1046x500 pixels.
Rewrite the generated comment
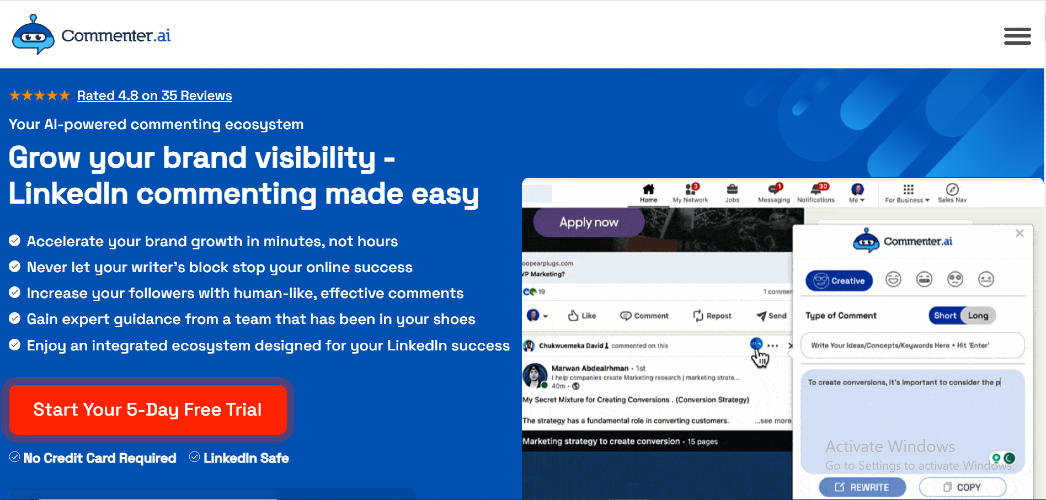[863, 487]
